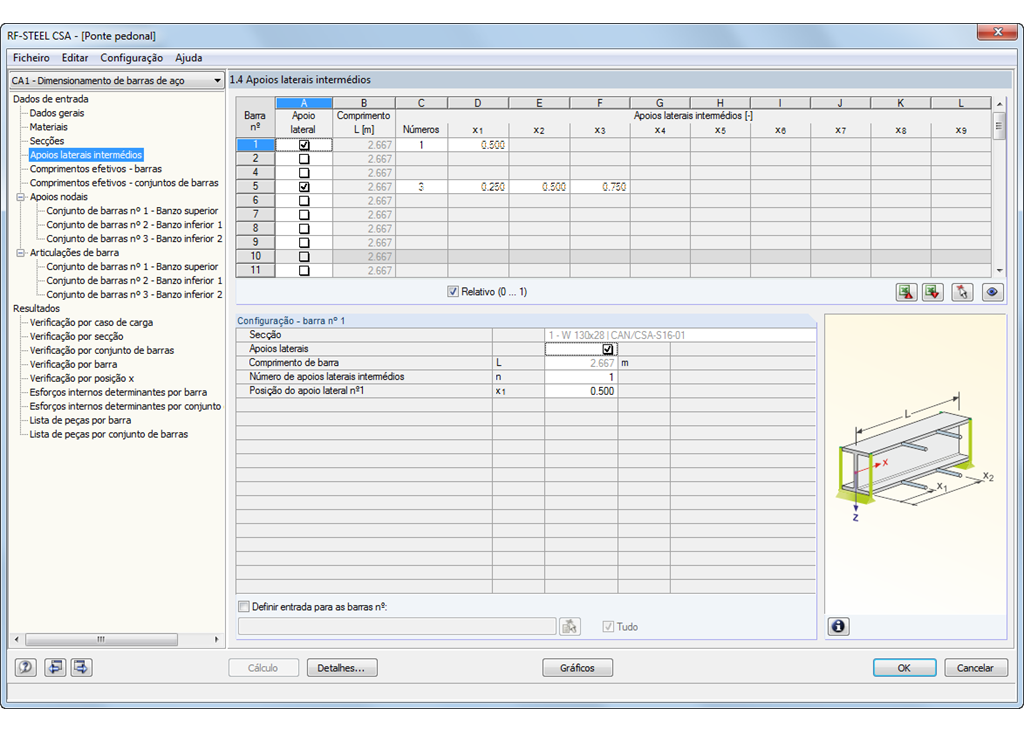This screenshot has height=733, width=1024.
Task: Select Dados gerais in the tree
Action: pos(57,113)
